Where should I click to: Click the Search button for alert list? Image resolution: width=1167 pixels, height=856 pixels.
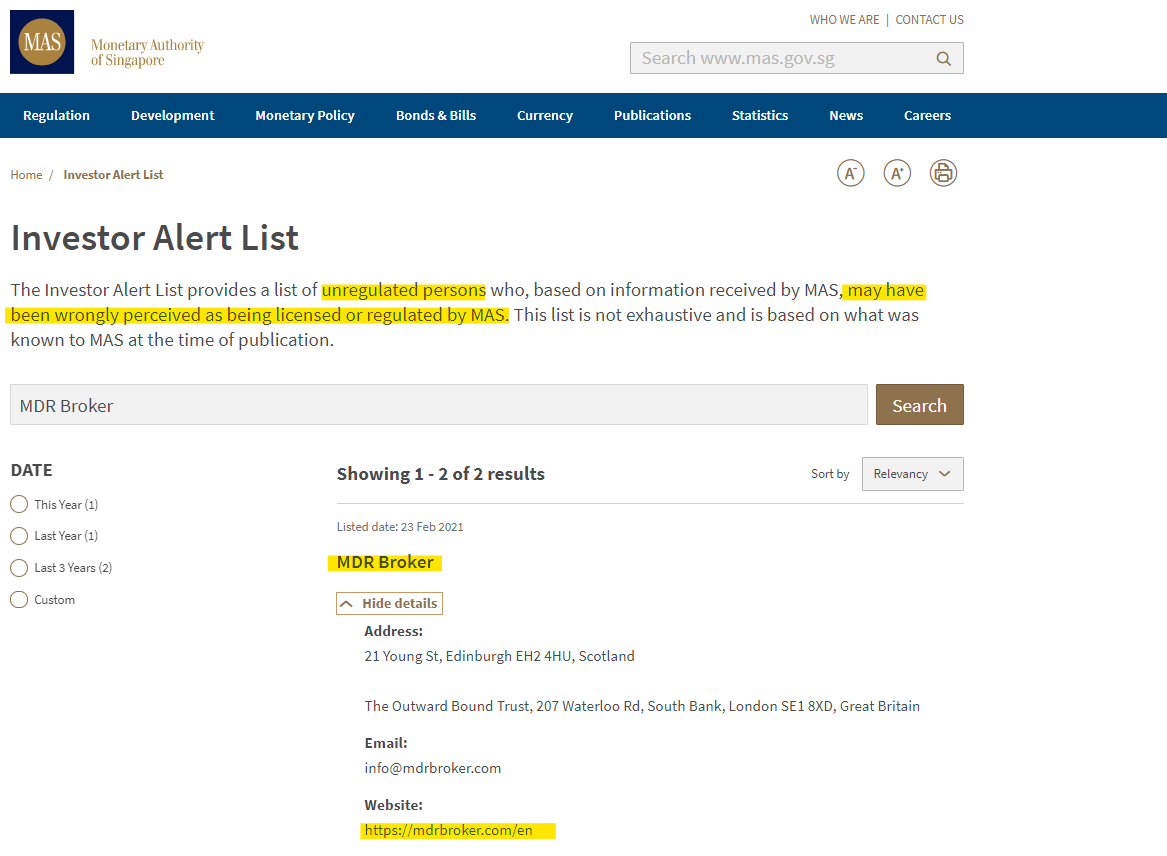click(920, 405)
